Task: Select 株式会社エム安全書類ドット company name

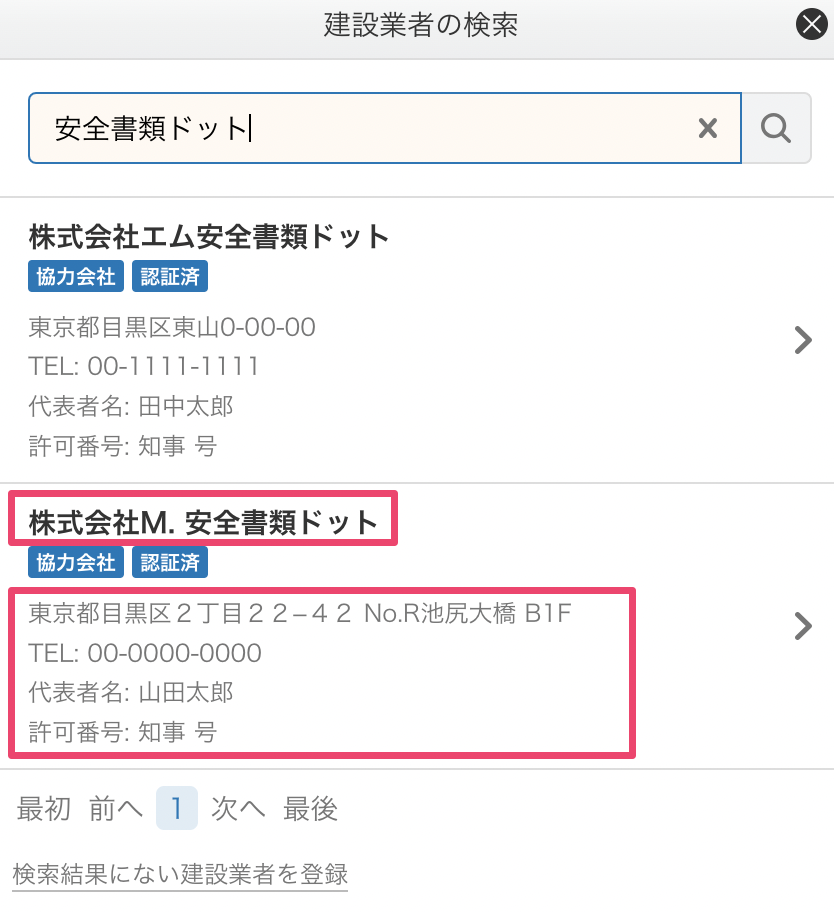Action: [209, 237]
